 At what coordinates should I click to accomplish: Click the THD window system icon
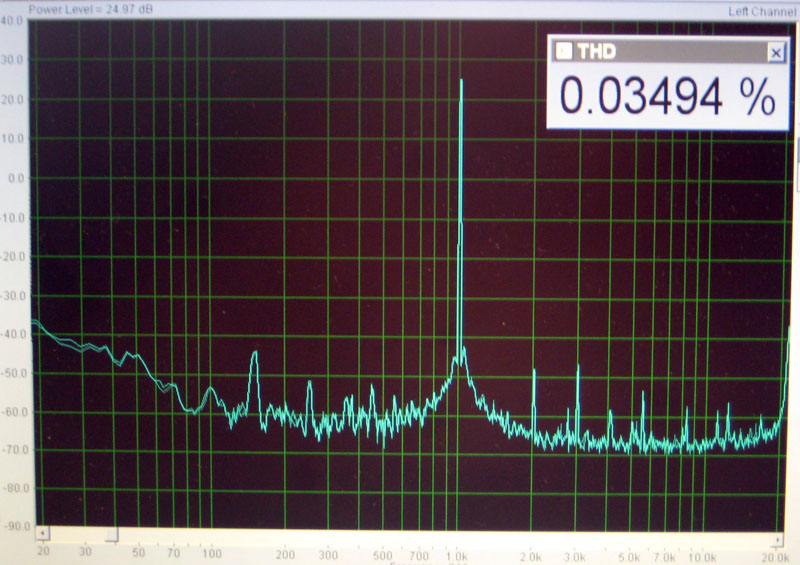pos(563,52)
